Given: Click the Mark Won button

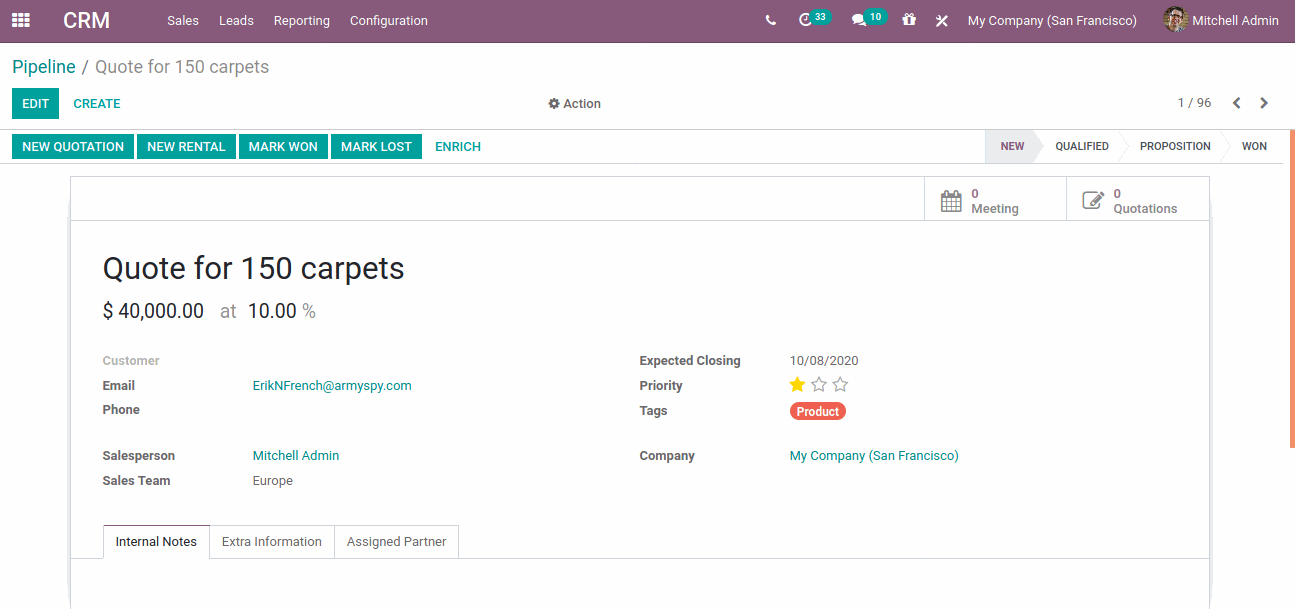Looking at the screenshot, I should coord(283,146).
